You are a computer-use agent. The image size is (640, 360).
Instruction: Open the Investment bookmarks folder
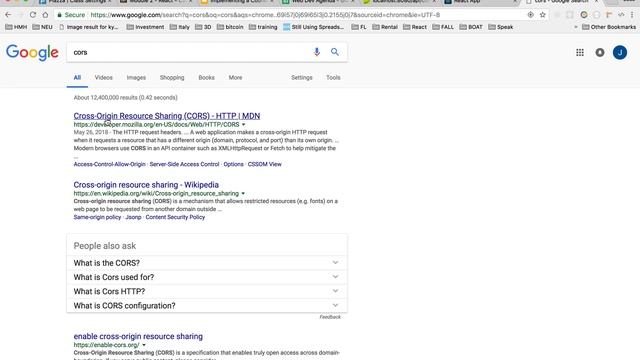(x=145, y=27)
